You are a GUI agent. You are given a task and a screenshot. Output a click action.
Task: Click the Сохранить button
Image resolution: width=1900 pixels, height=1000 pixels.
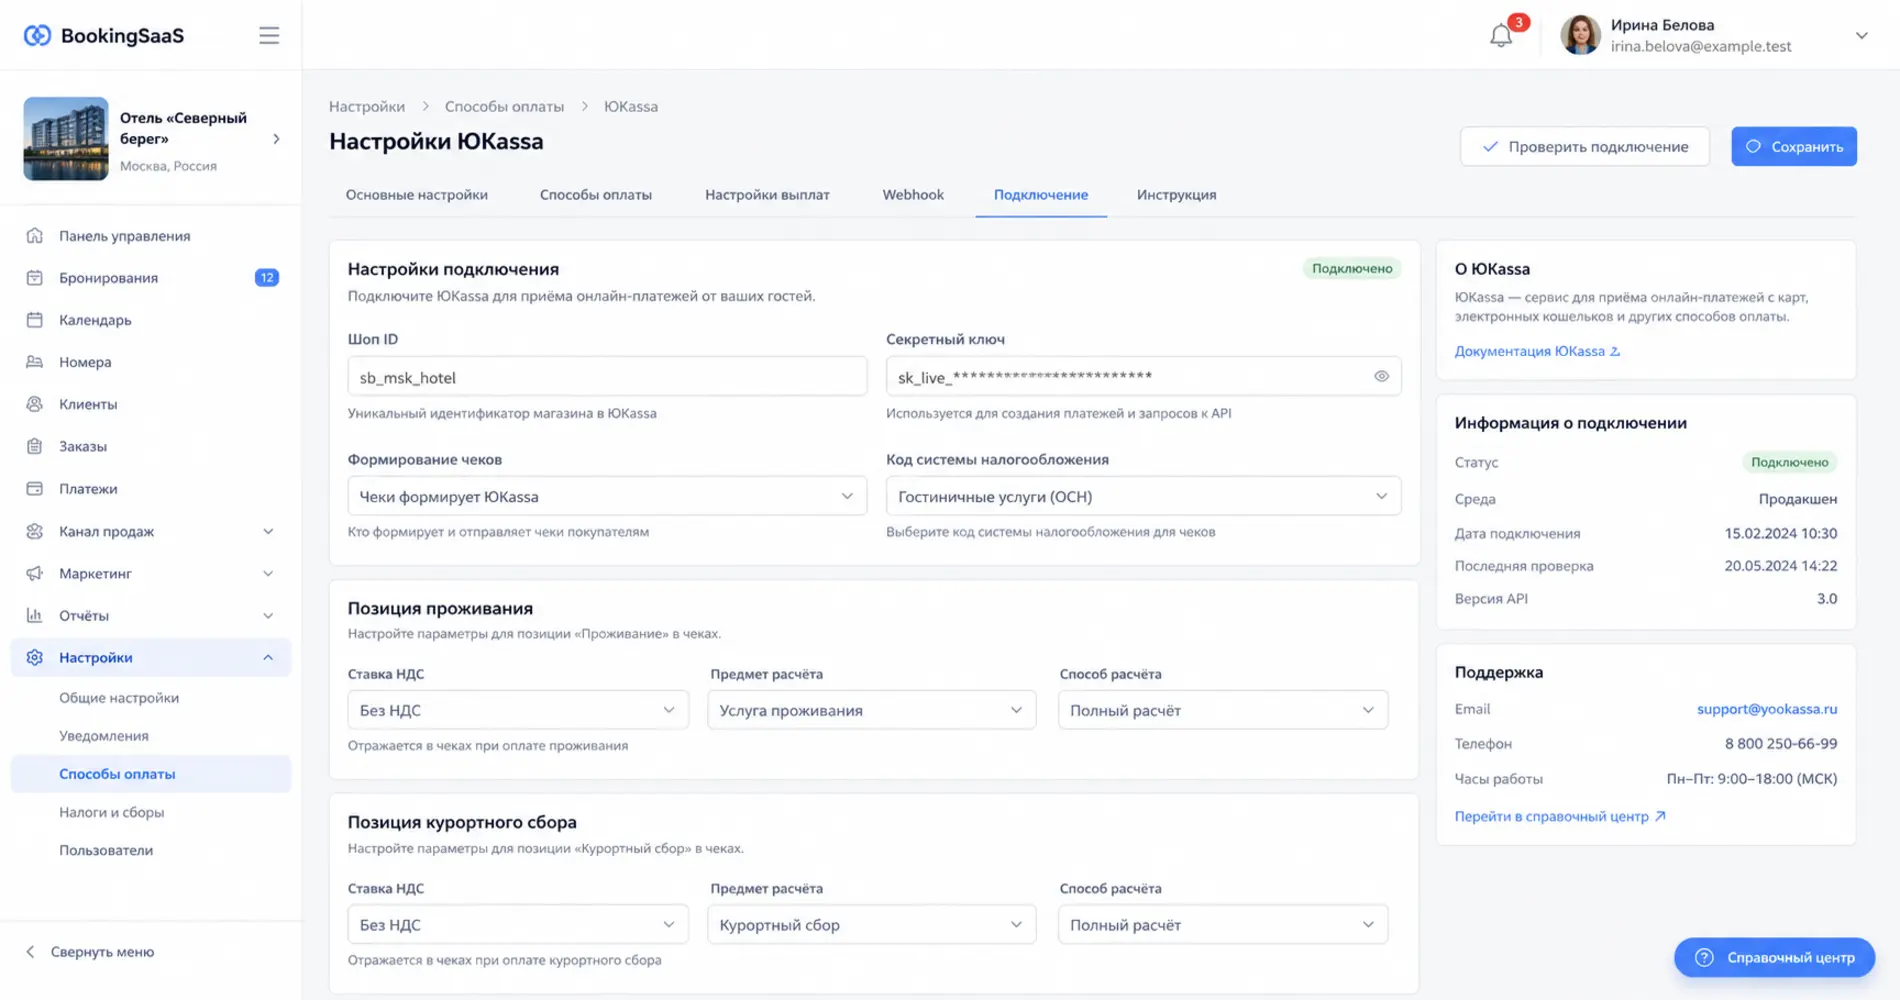click(x=1794, y=146)
